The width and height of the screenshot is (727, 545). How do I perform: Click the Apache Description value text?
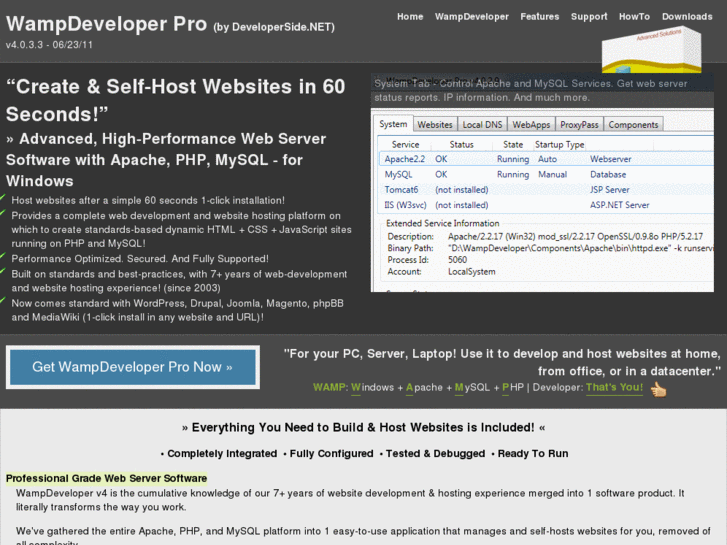coord(575,237)
